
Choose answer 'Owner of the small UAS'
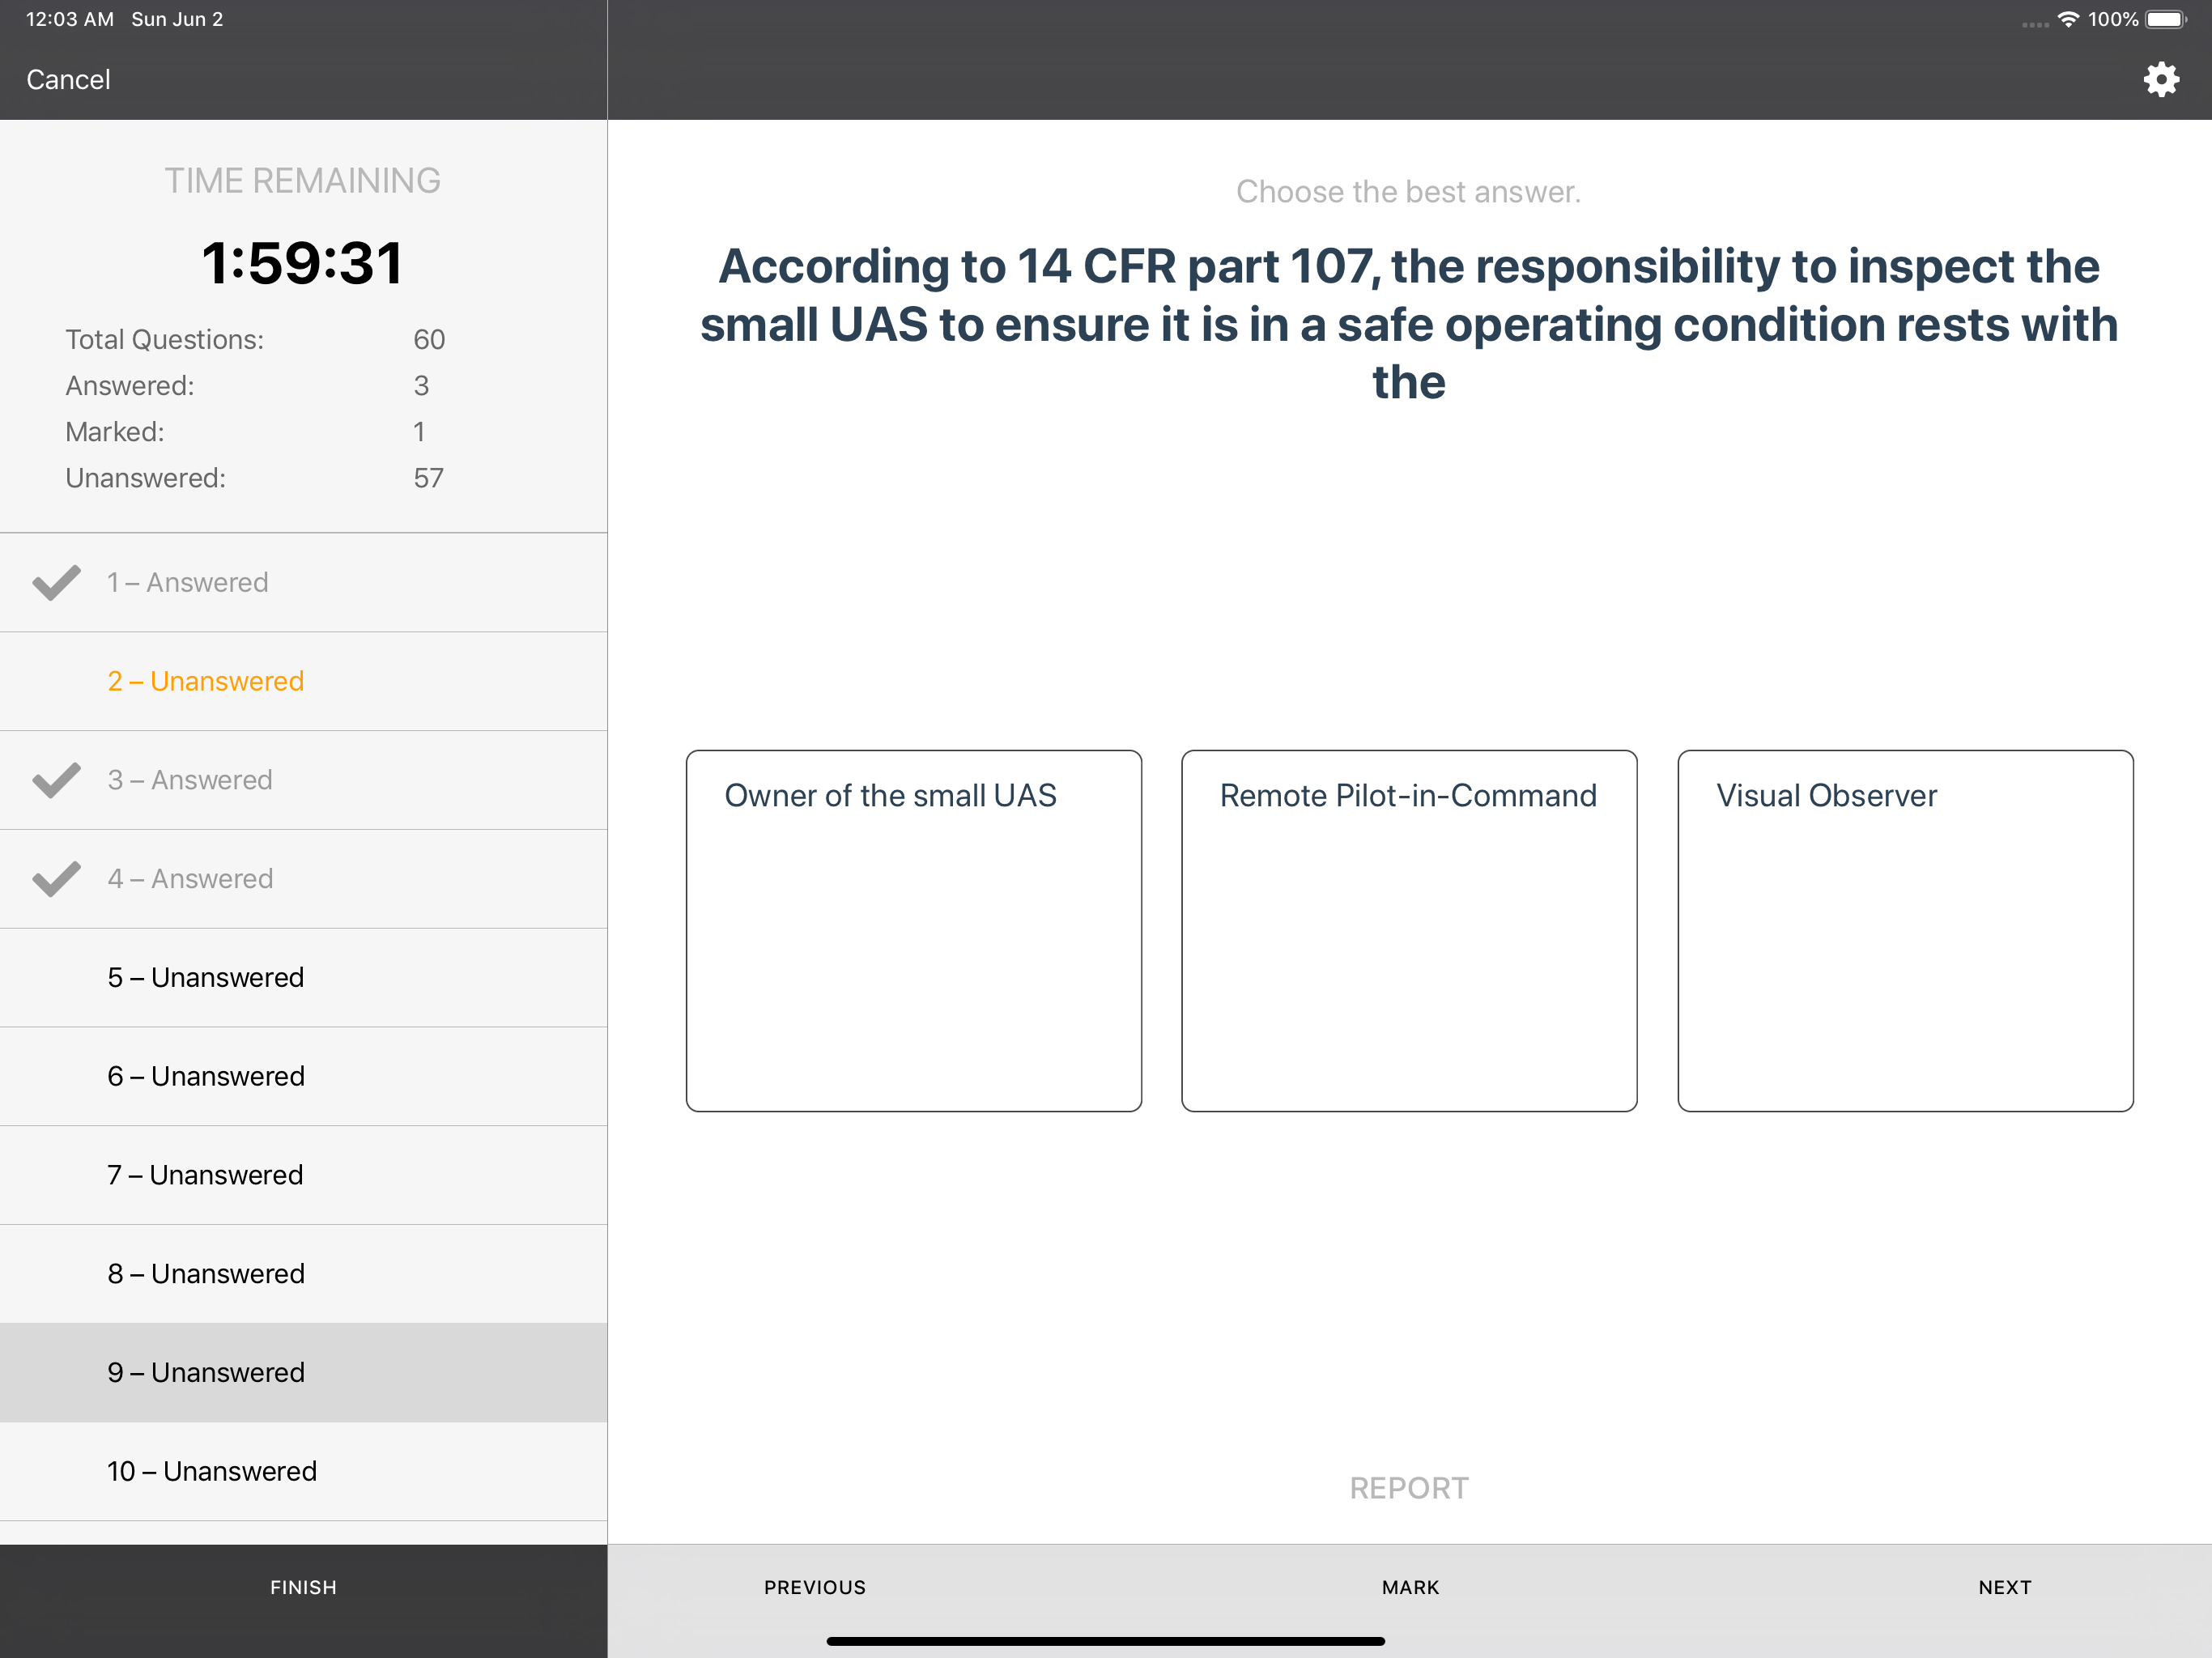[914, 930]
